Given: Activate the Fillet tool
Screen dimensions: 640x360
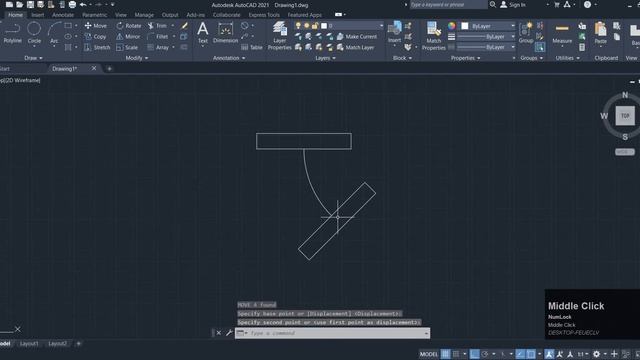Looking at the screenshot, I should [x=158, y=37].
